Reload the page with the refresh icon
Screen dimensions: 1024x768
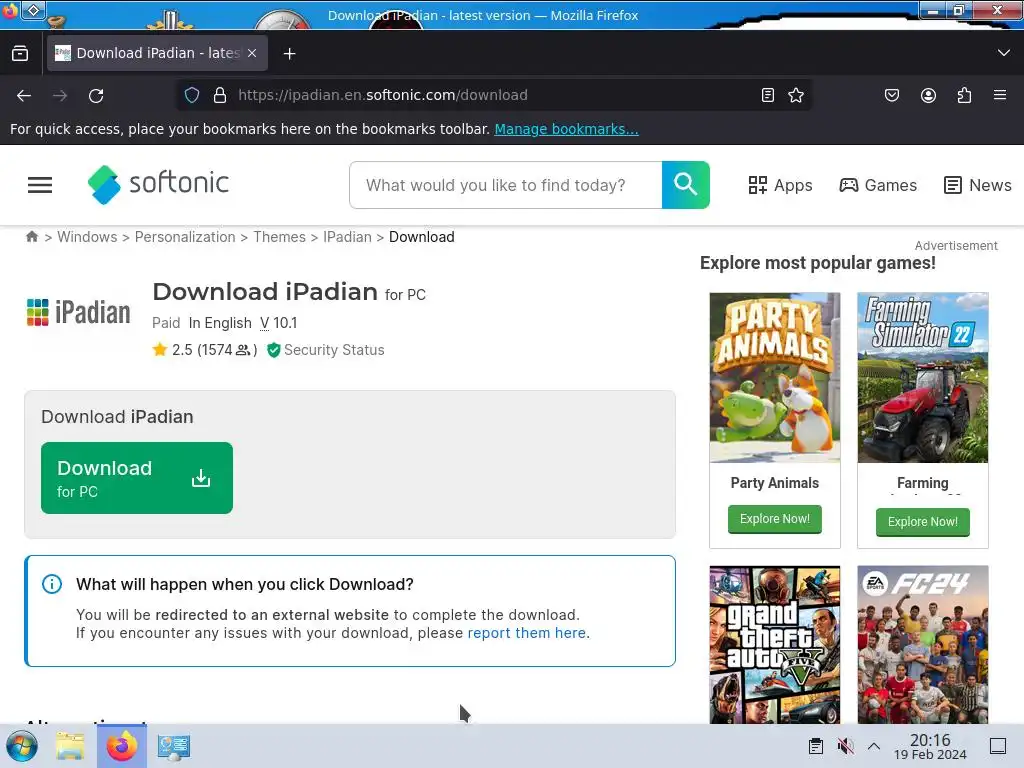(x=96, y=95)
